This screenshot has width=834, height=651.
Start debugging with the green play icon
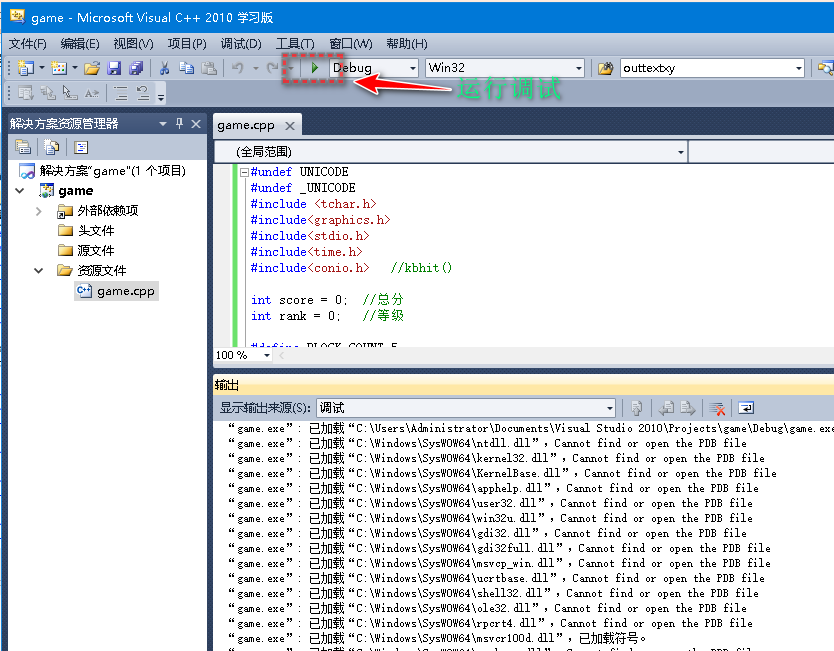[x=314, y=68]
